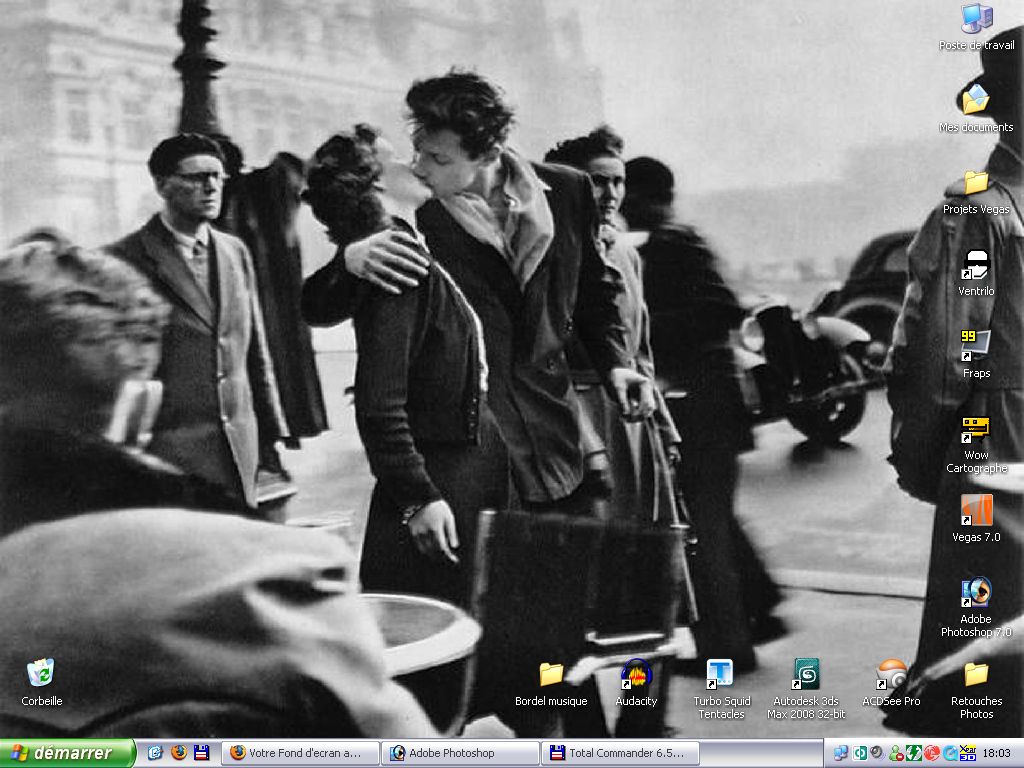Viewport: 1024px width, 768px height.
Task: Select the Vegas 7.0 shortcut icon
Action: point(976,519)
